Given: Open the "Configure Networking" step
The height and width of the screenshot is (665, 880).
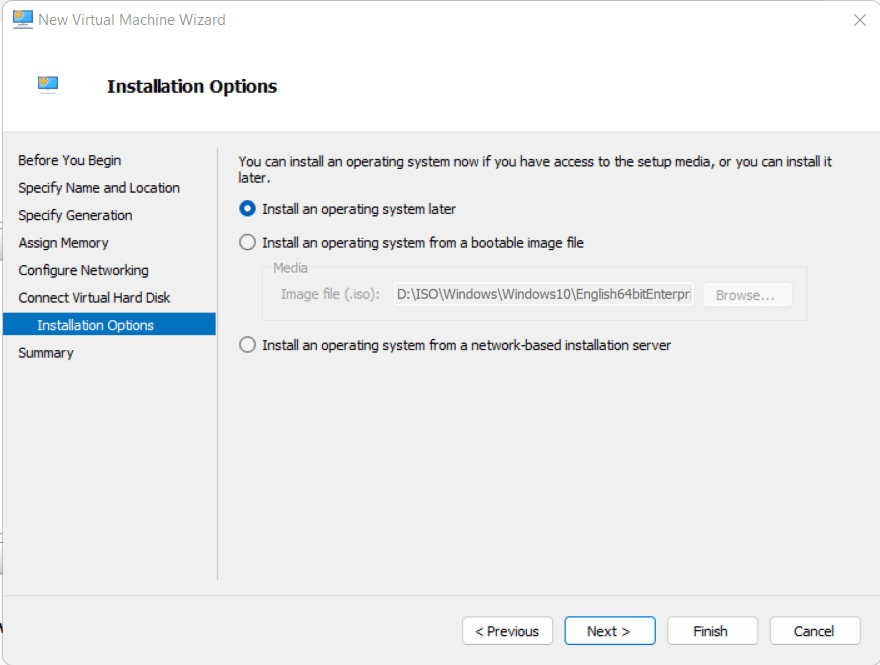Looking at the screenshot, I should (x=82, y=270).
